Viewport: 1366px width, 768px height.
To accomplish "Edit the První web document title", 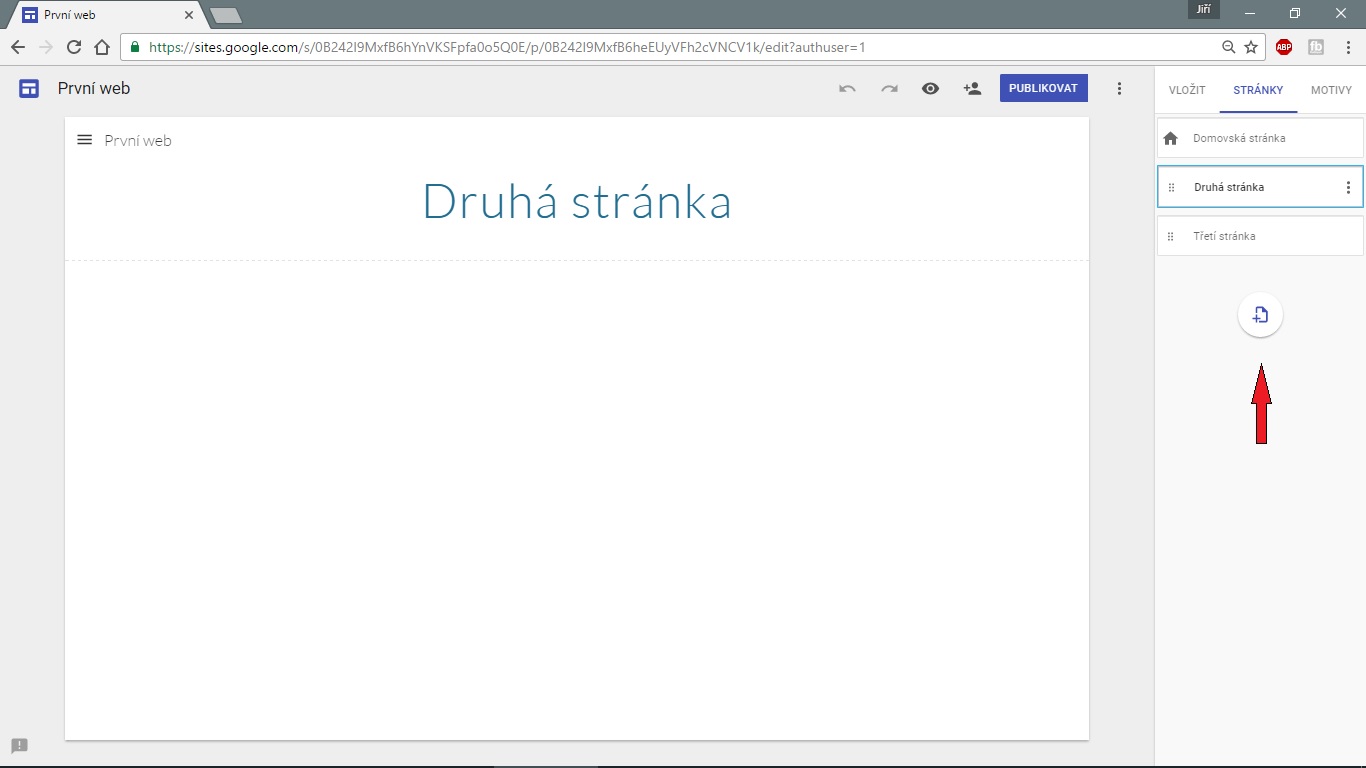I will click(x=94, y=88).
